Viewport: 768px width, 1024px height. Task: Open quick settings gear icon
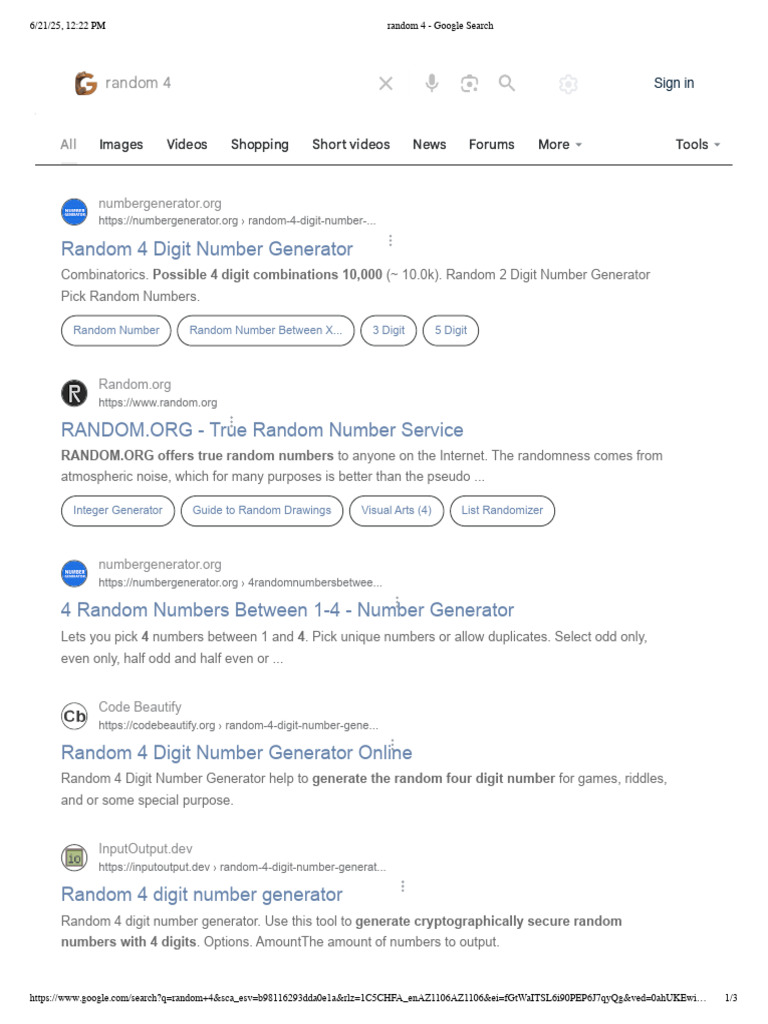coord(568,85)
